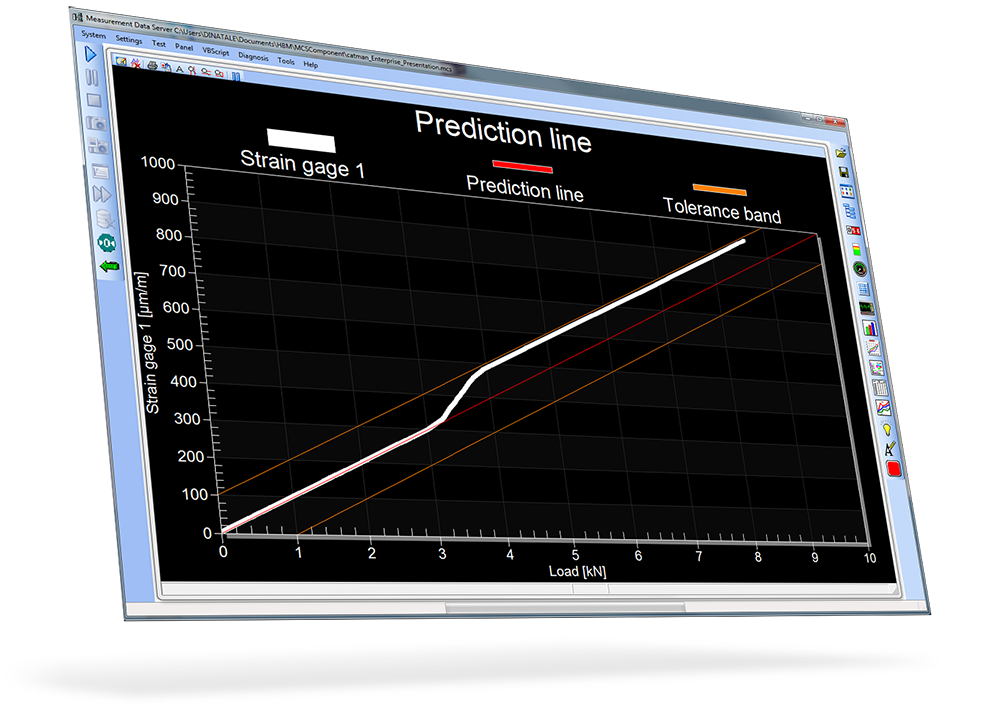Select the green oscilloscope display icon
This screenshot has height=709, width=1000.
(865, 307)
